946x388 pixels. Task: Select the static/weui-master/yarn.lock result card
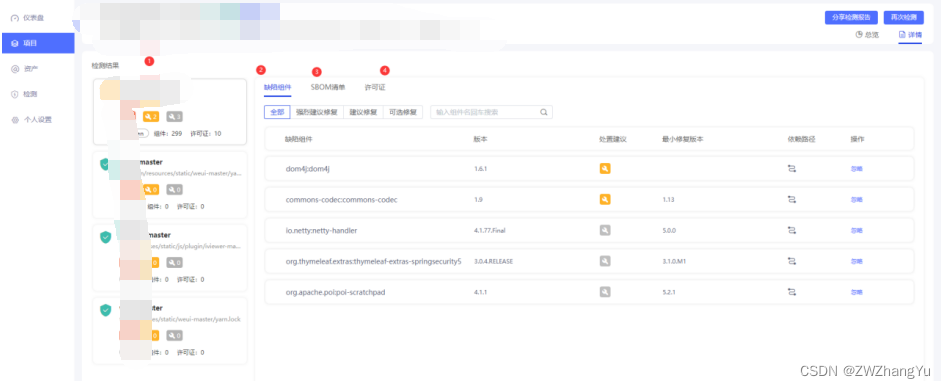[170, 331]
